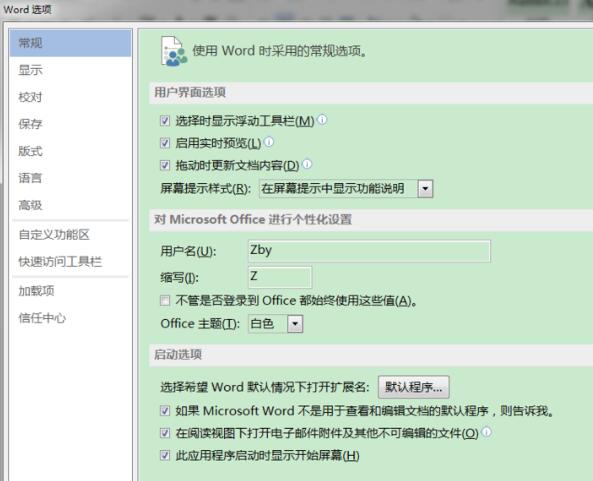Open the 屏幕提示样式 dropdown

point(425,188)
